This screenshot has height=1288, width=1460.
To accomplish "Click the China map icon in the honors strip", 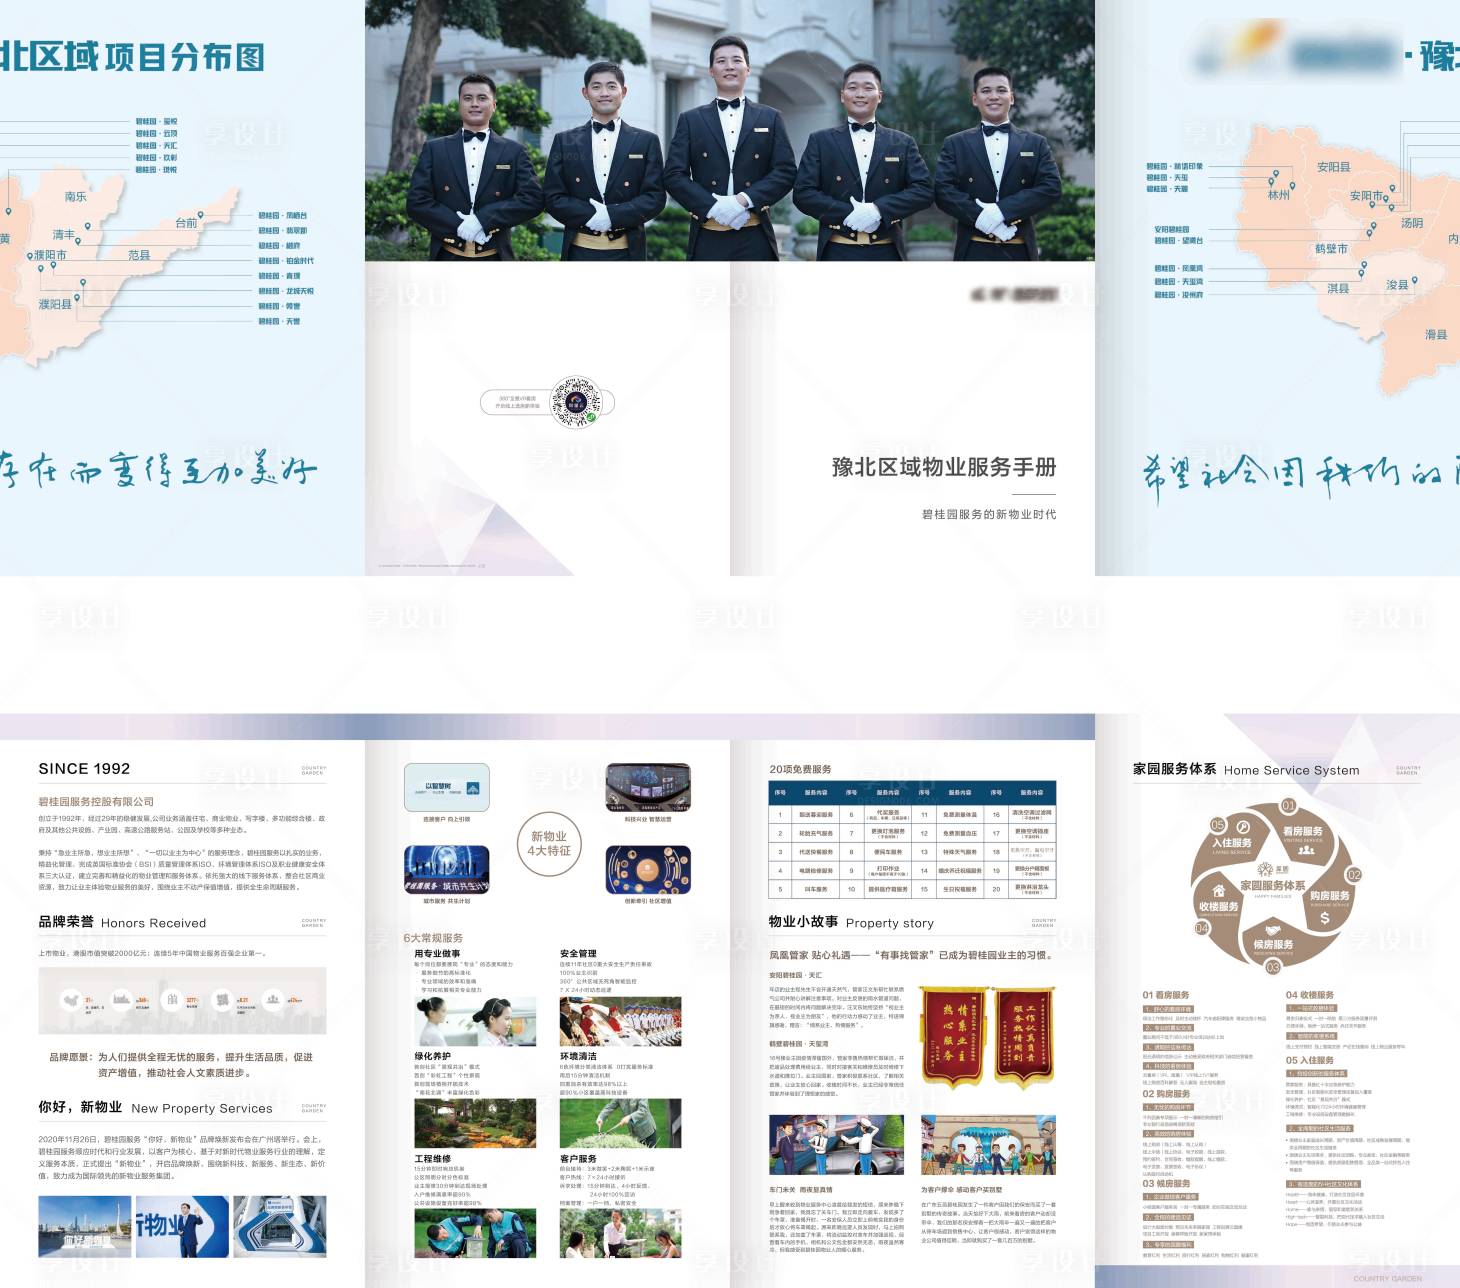I will pyautogui.click(x=70, y=999).
